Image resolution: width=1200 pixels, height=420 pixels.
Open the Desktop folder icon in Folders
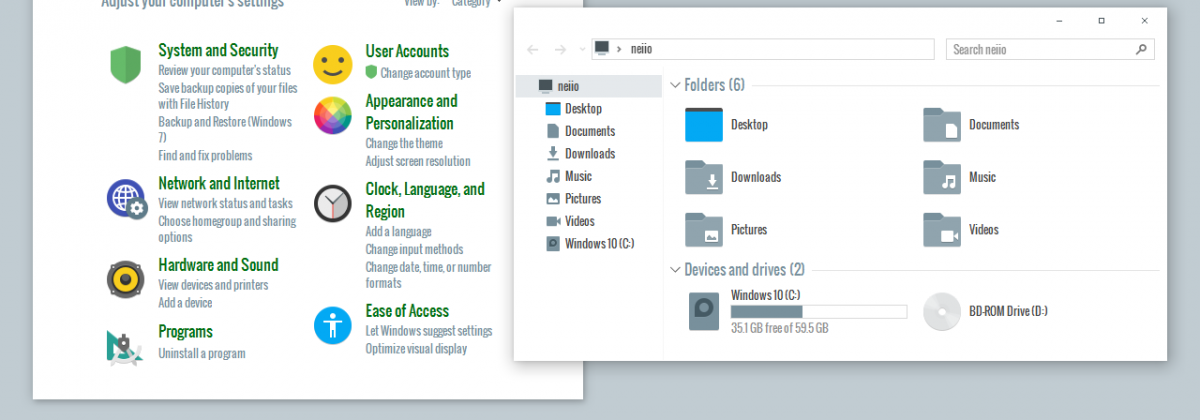704,124
